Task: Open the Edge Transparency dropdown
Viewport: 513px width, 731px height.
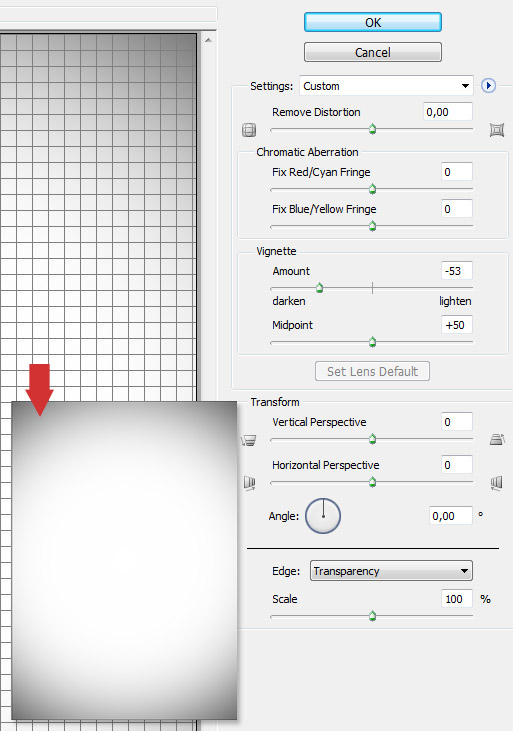Action: [x=391, y=571]
